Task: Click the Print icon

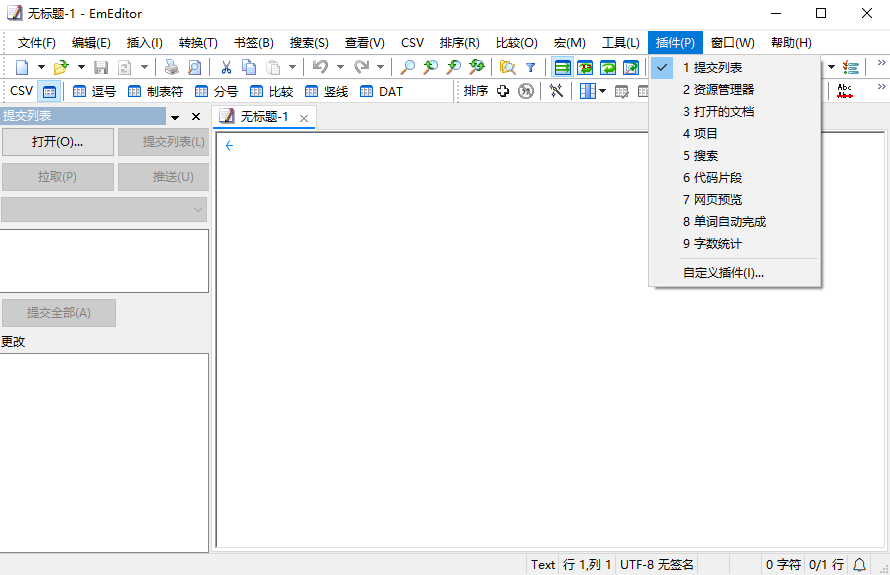Action: point(171,68)
